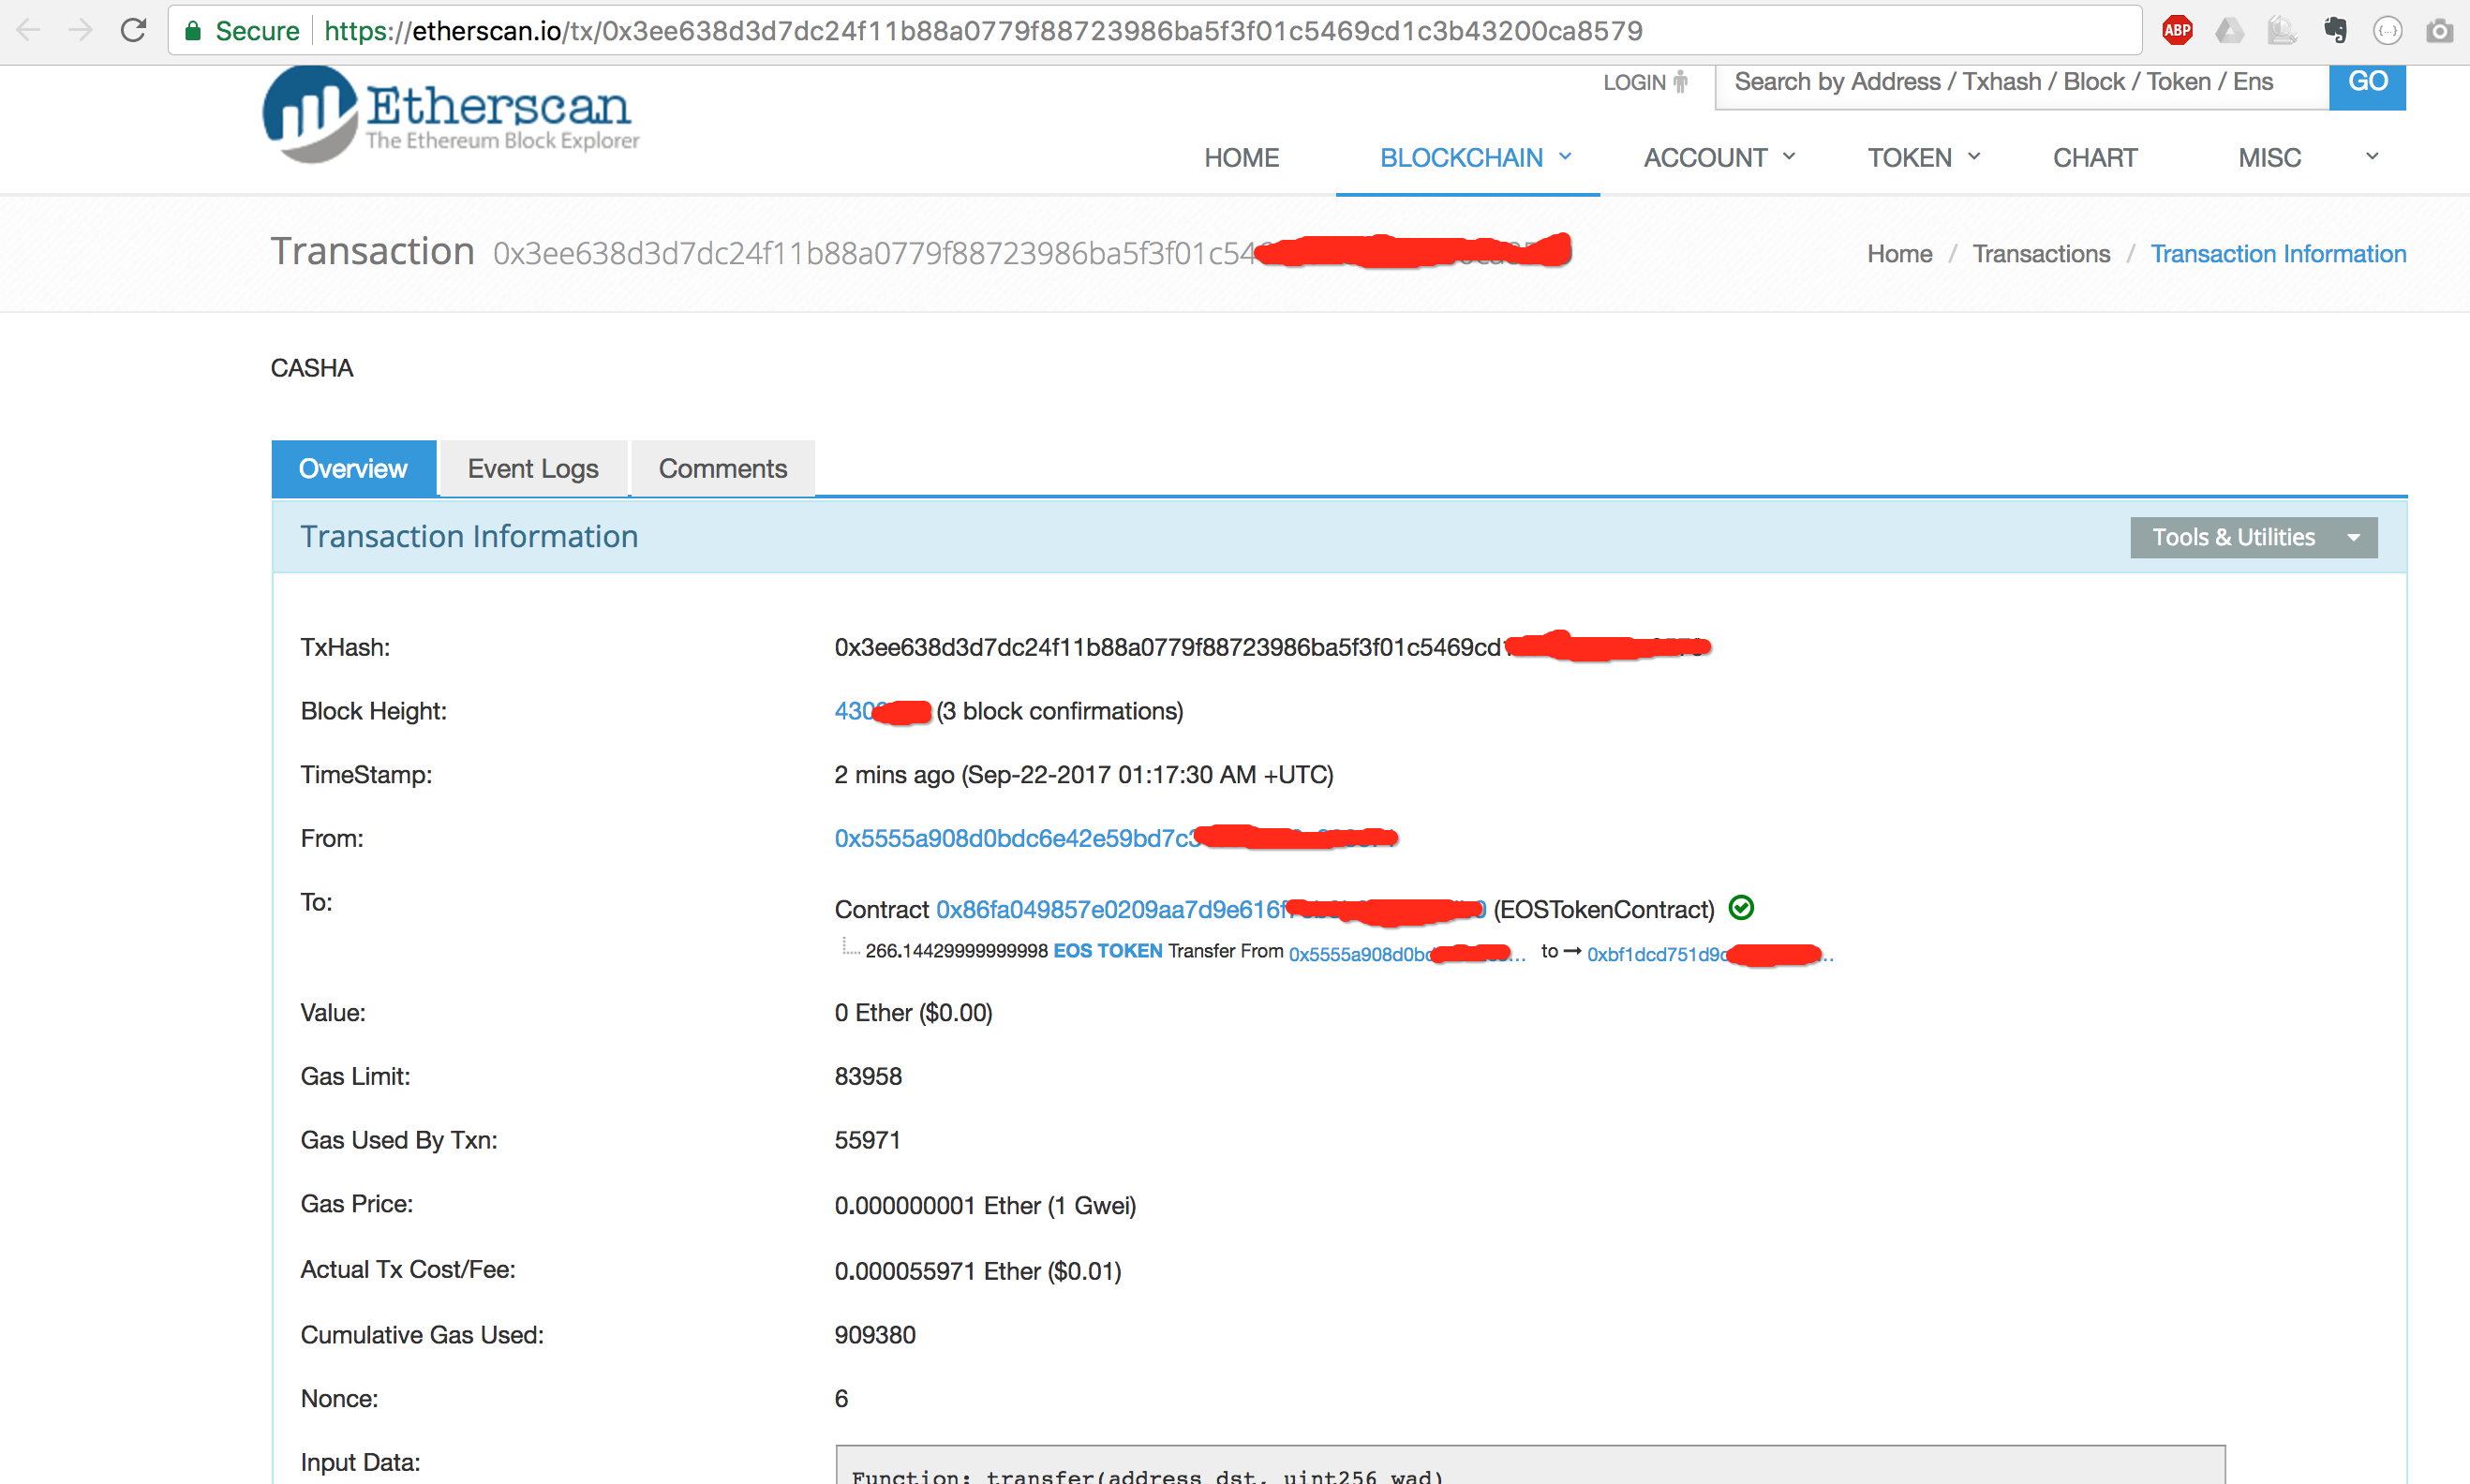This screenshot has width=2470, height=1484.
Task: Open the Block Height number link
Action: 881,711
